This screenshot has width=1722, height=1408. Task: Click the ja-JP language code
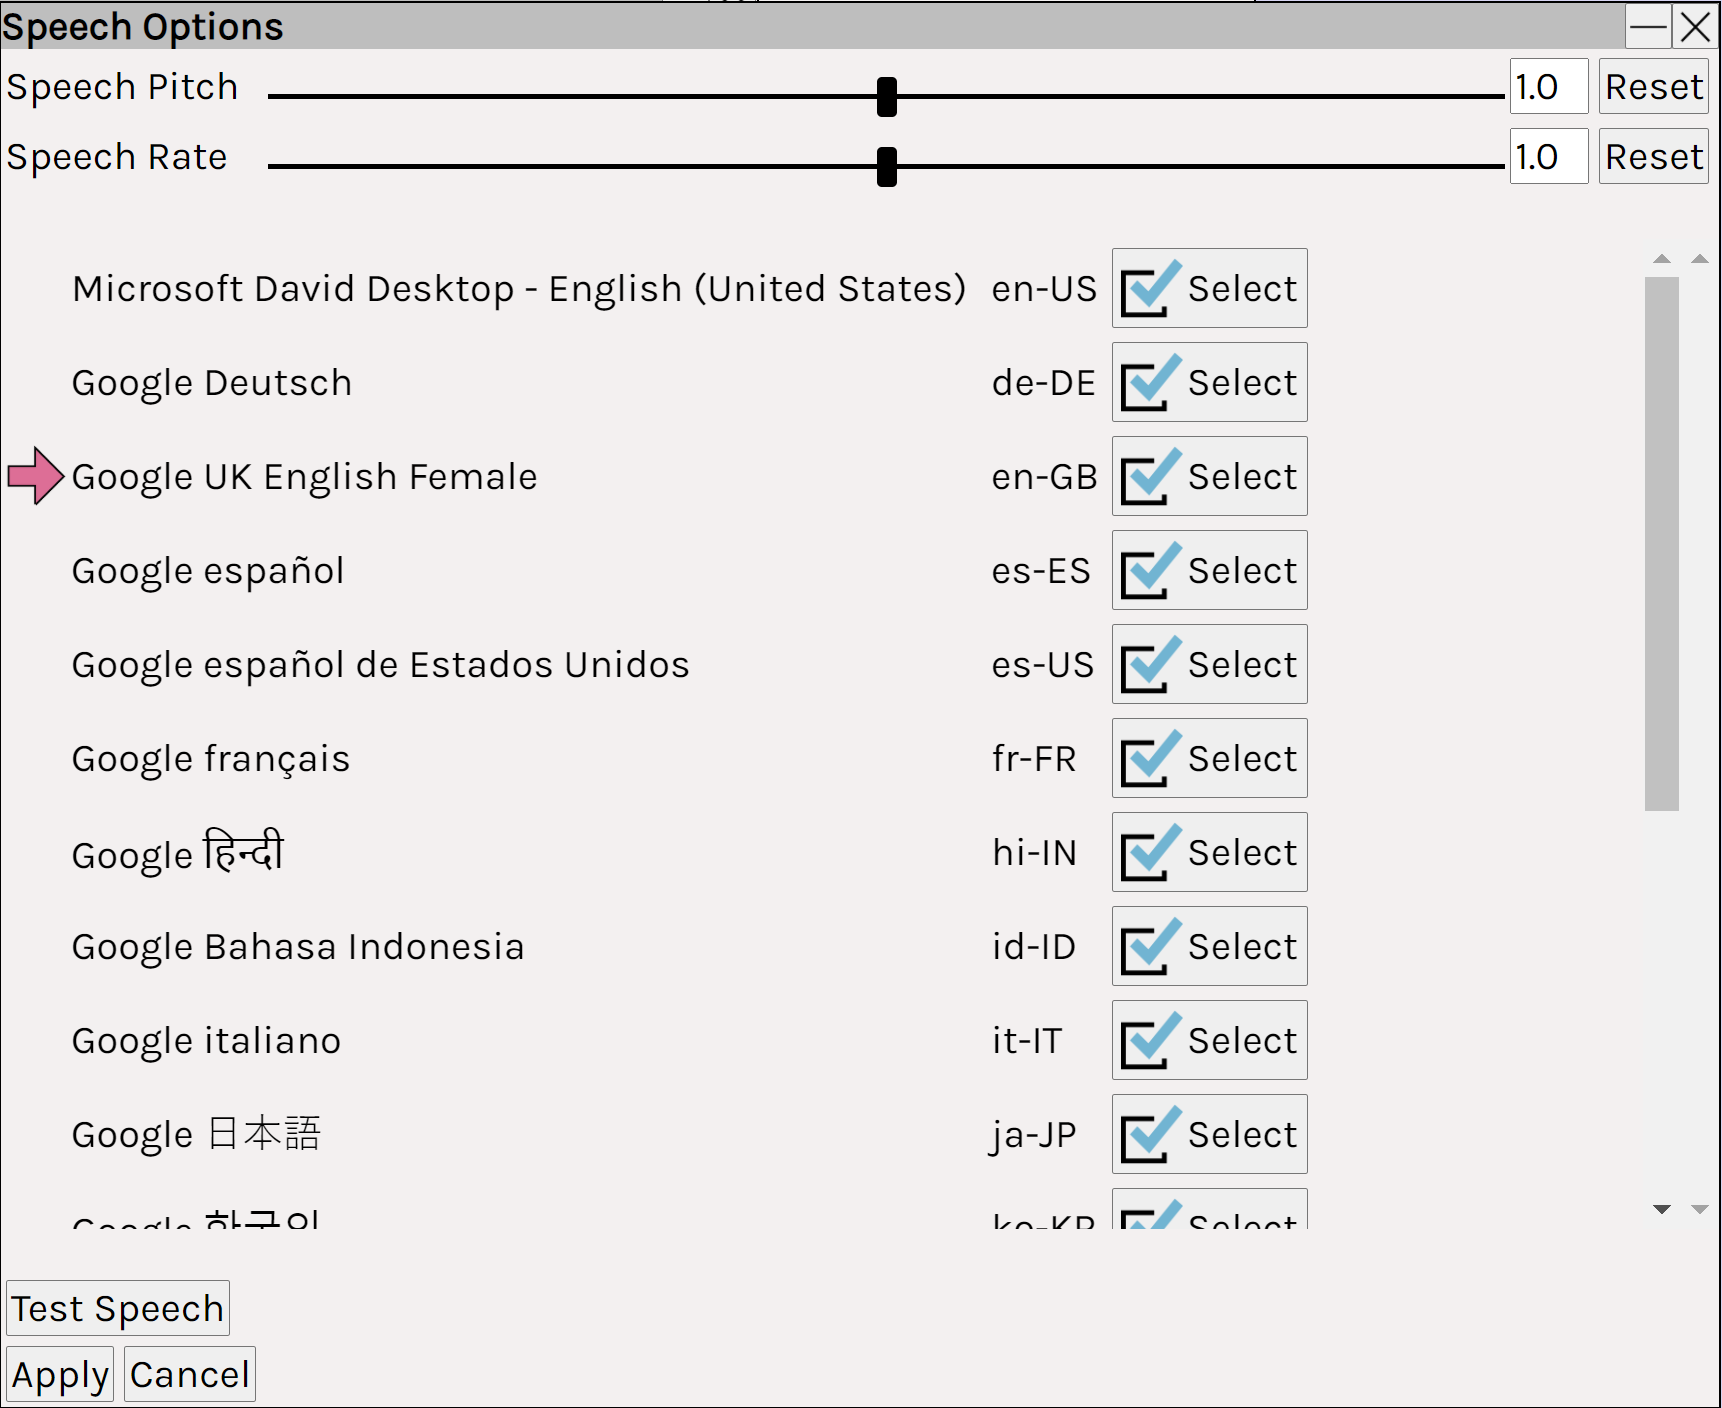click(x=1033, y=1136)
